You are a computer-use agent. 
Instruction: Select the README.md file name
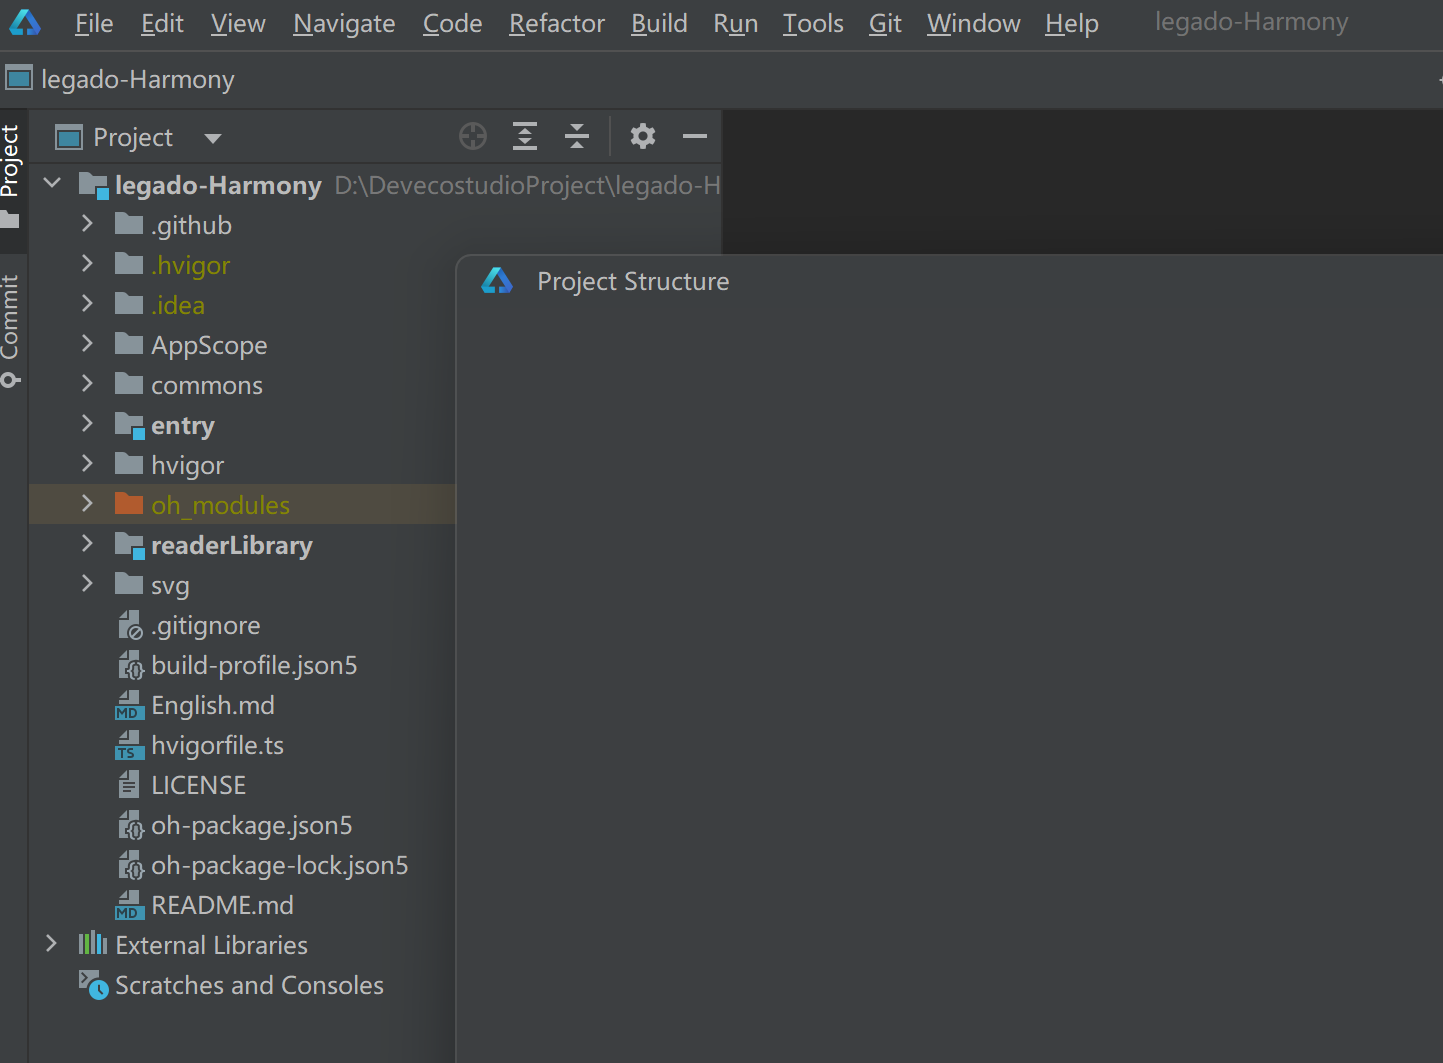coord(222,905)
